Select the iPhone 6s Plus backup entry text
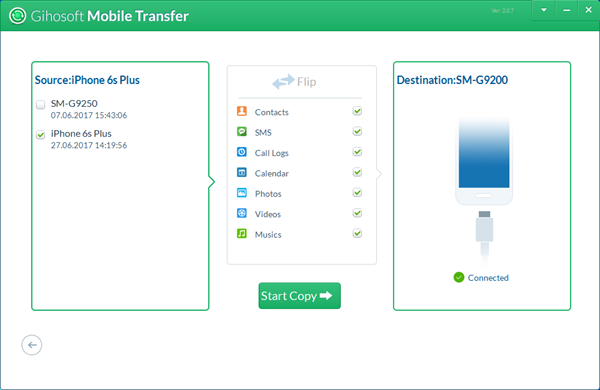 tap(81, 134)
